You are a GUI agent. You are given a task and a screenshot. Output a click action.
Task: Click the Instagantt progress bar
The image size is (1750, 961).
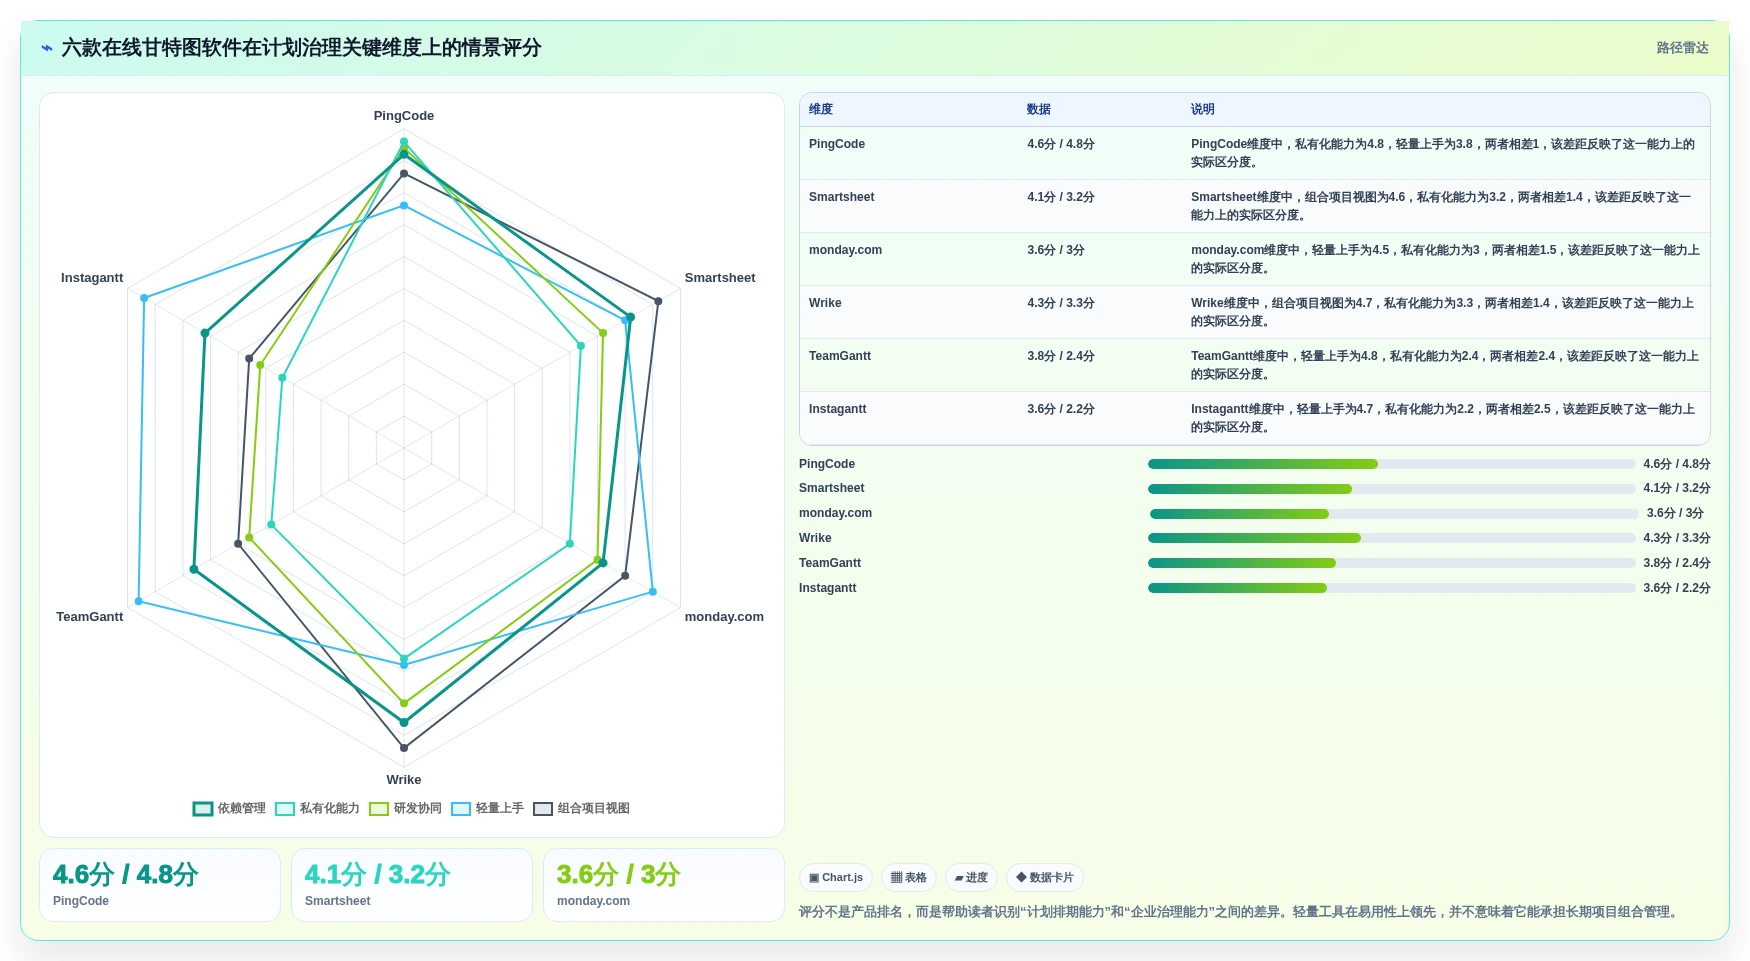[1392, 588]
